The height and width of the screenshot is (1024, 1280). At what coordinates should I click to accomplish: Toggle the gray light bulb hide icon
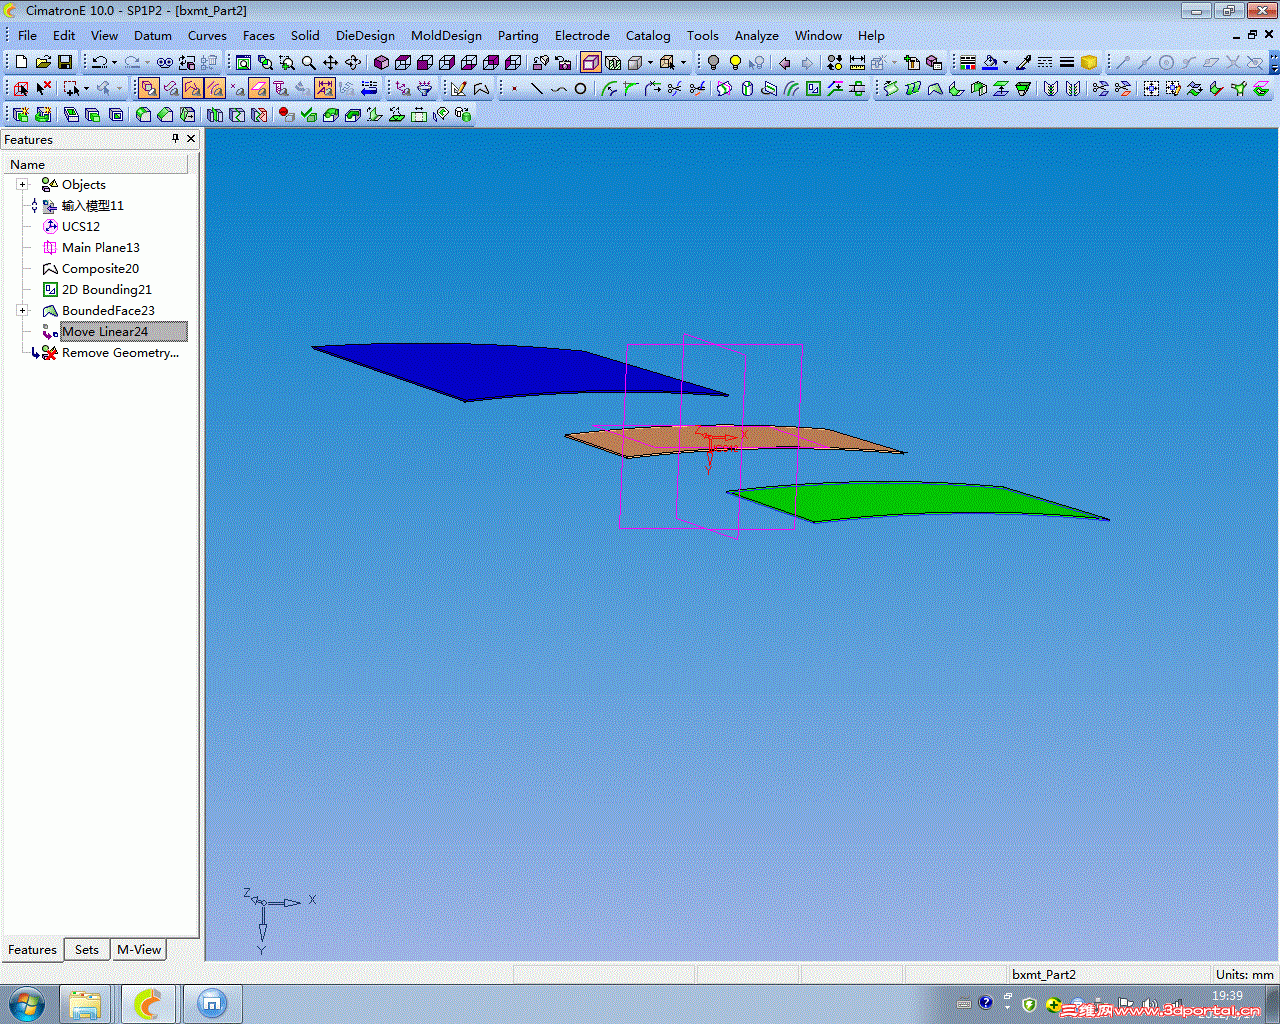(713, 62)
